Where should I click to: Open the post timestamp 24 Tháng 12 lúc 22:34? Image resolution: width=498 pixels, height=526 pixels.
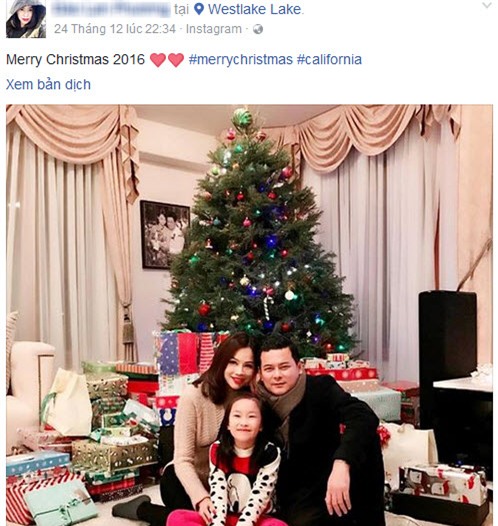pos(115,29)
